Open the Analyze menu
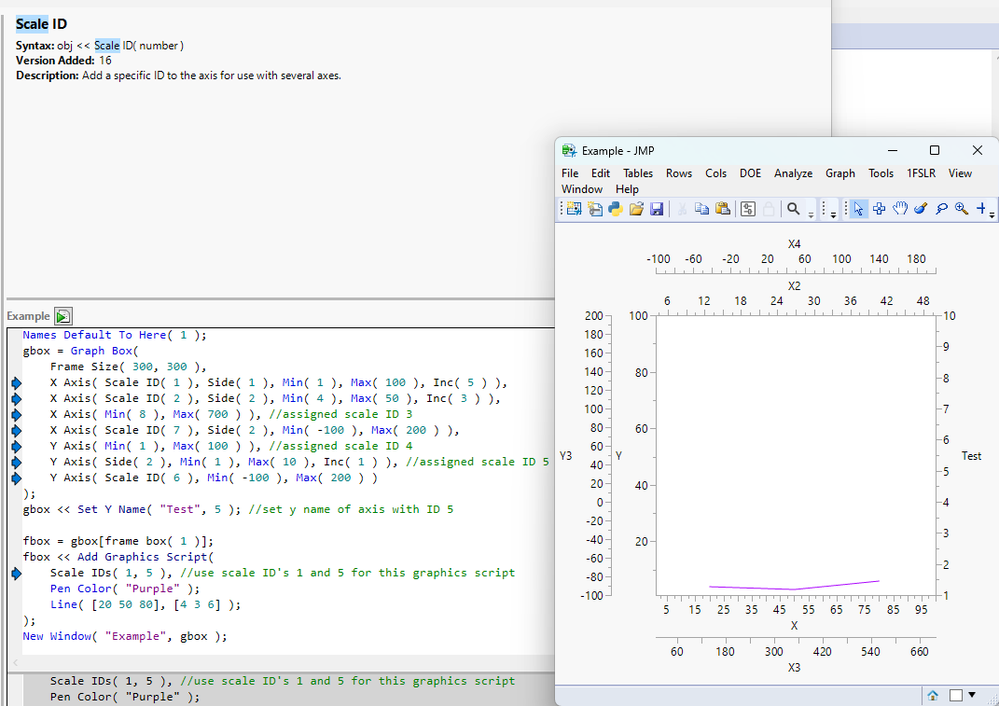Screen dimensions: 999x706 tap(793, 173)
